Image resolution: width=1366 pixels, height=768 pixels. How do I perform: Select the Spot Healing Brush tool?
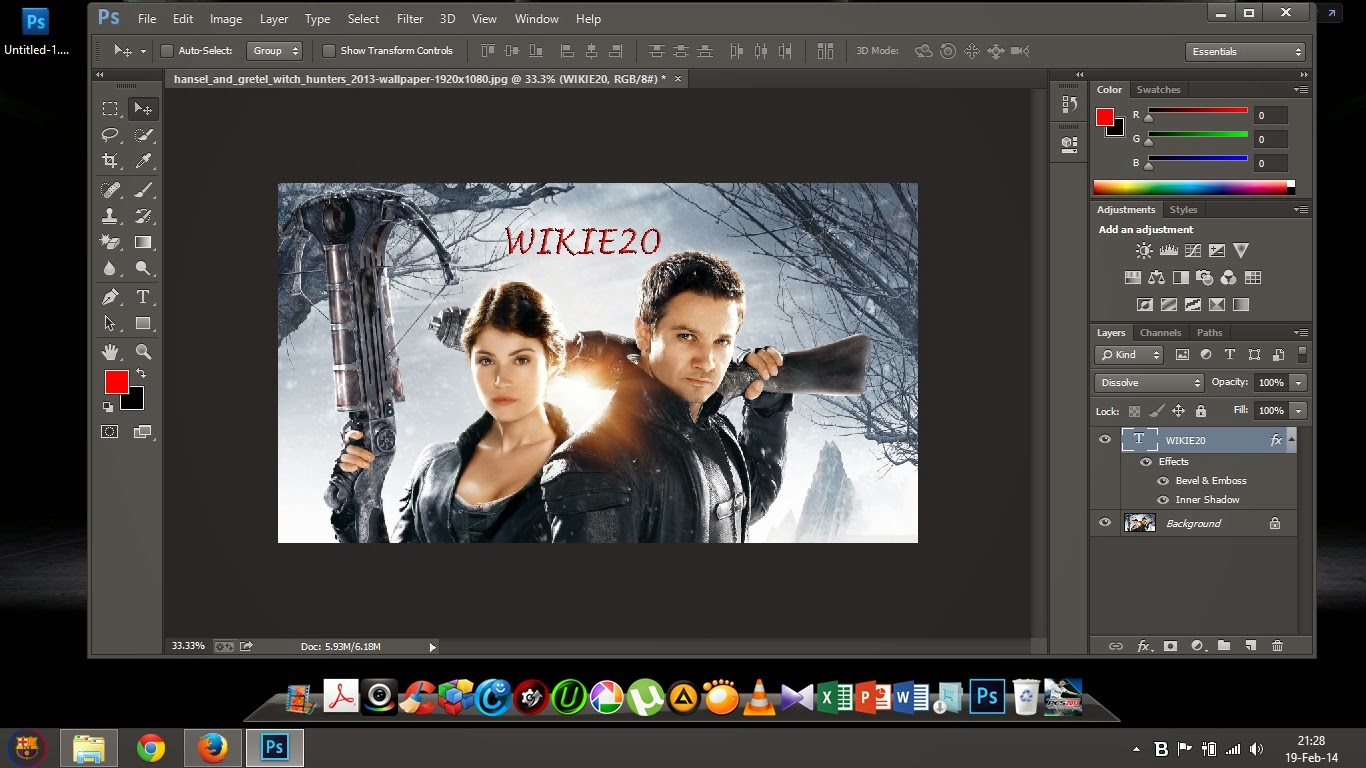click(x=110, y=190)
